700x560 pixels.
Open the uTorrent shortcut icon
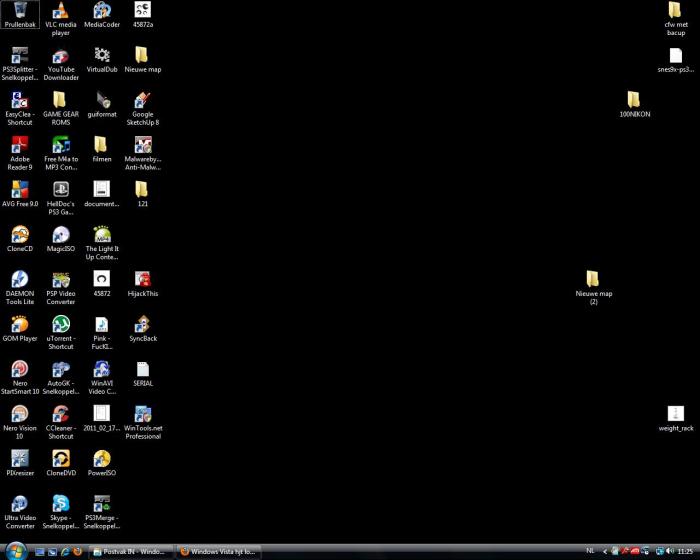60,324
